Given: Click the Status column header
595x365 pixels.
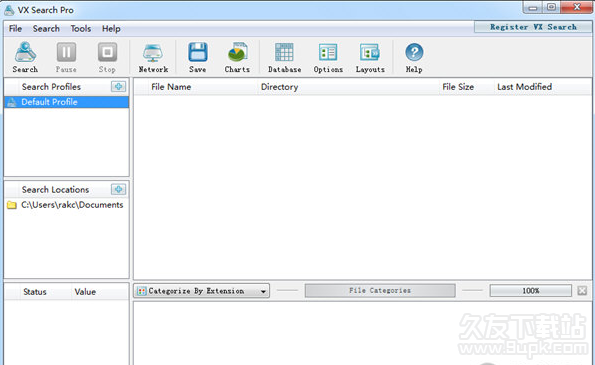Looking at the screenshot, I should click(35, 292).
